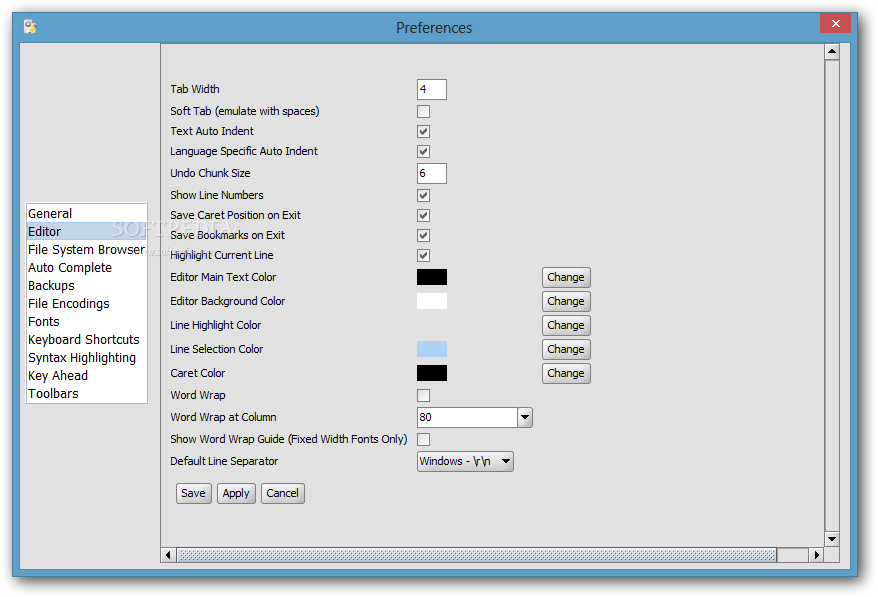Select File Encodings category

click(86, 304)
